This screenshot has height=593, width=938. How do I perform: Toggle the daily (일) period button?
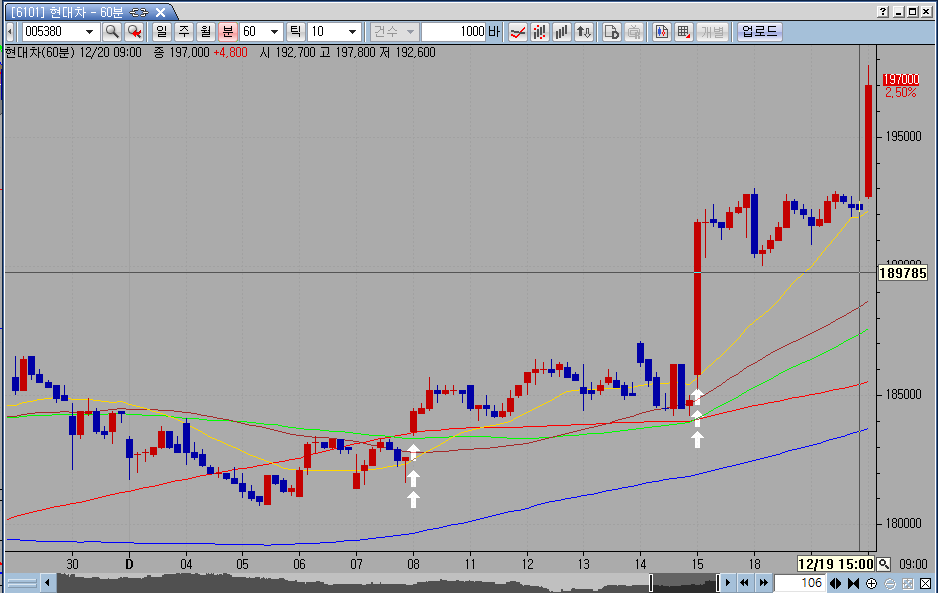[x=162, y=31]
